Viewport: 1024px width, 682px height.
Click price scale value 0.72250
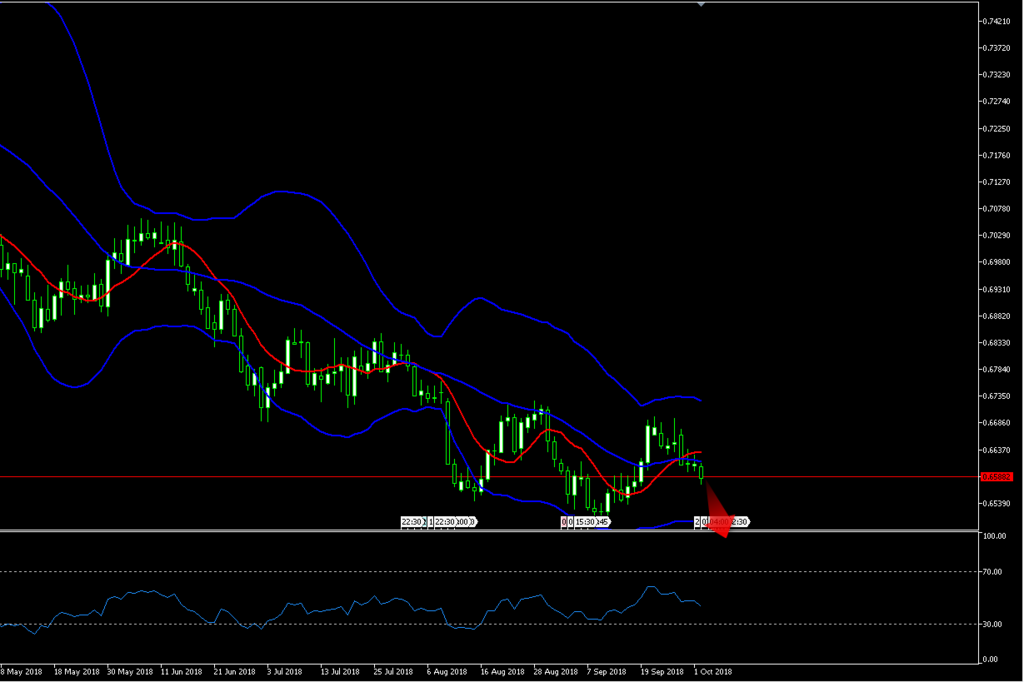[x=997, y=129]
